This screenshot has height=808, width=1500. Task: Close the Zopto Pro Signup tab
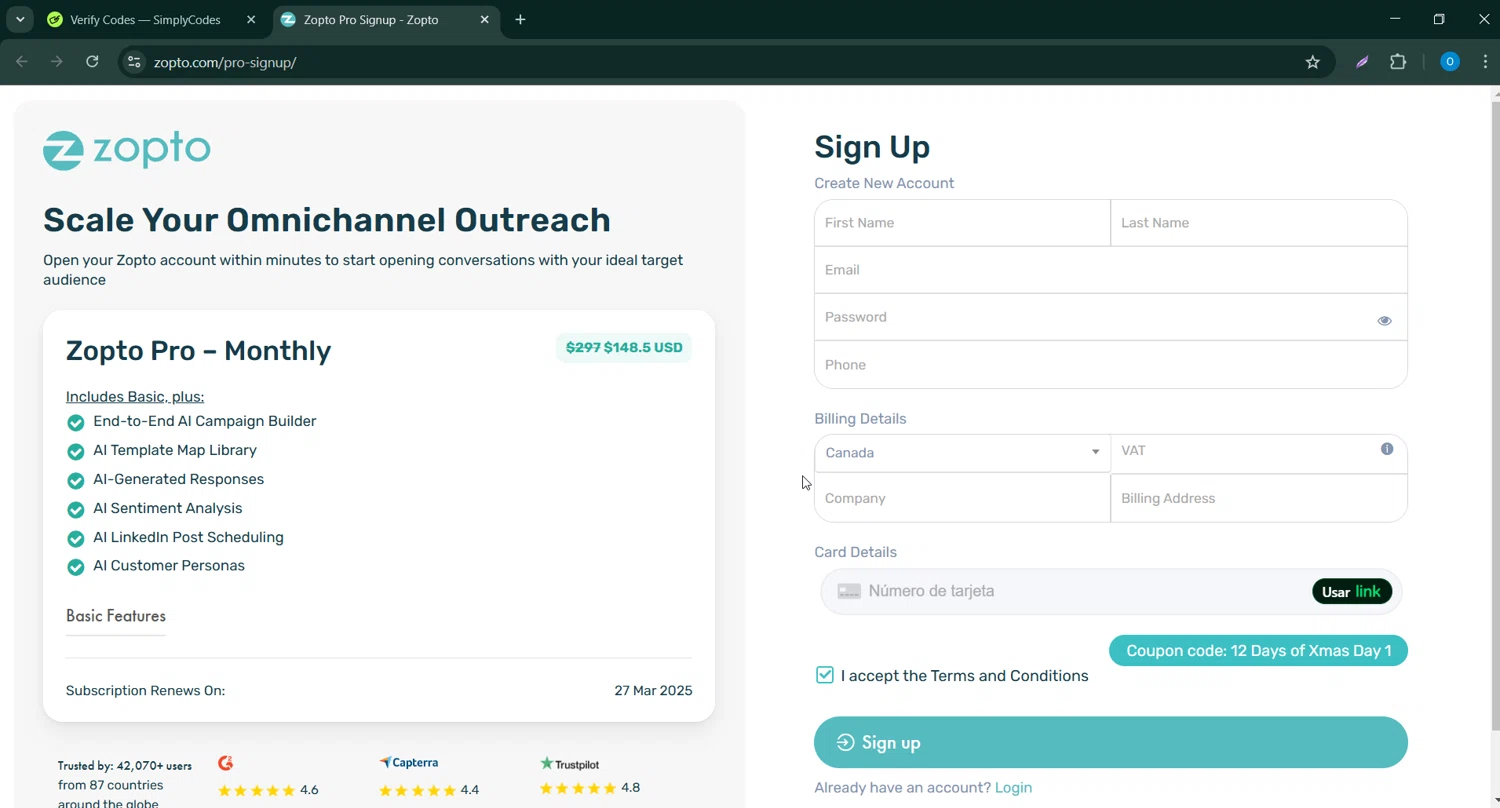coord(485,20)
